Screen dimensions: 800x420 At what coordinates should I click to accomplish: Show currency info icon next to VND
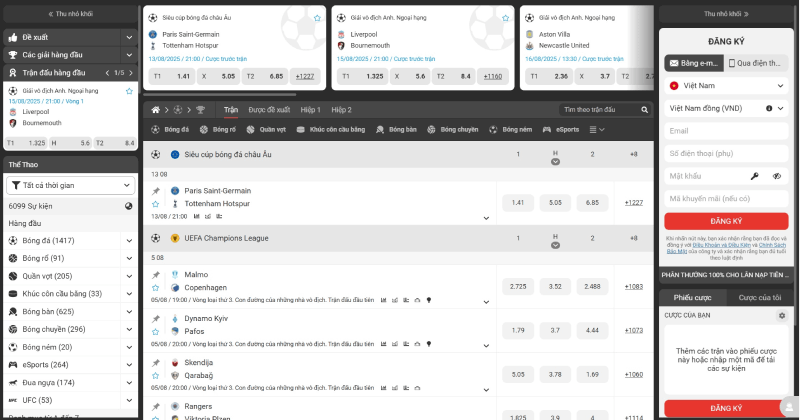(x=769, y=108)
